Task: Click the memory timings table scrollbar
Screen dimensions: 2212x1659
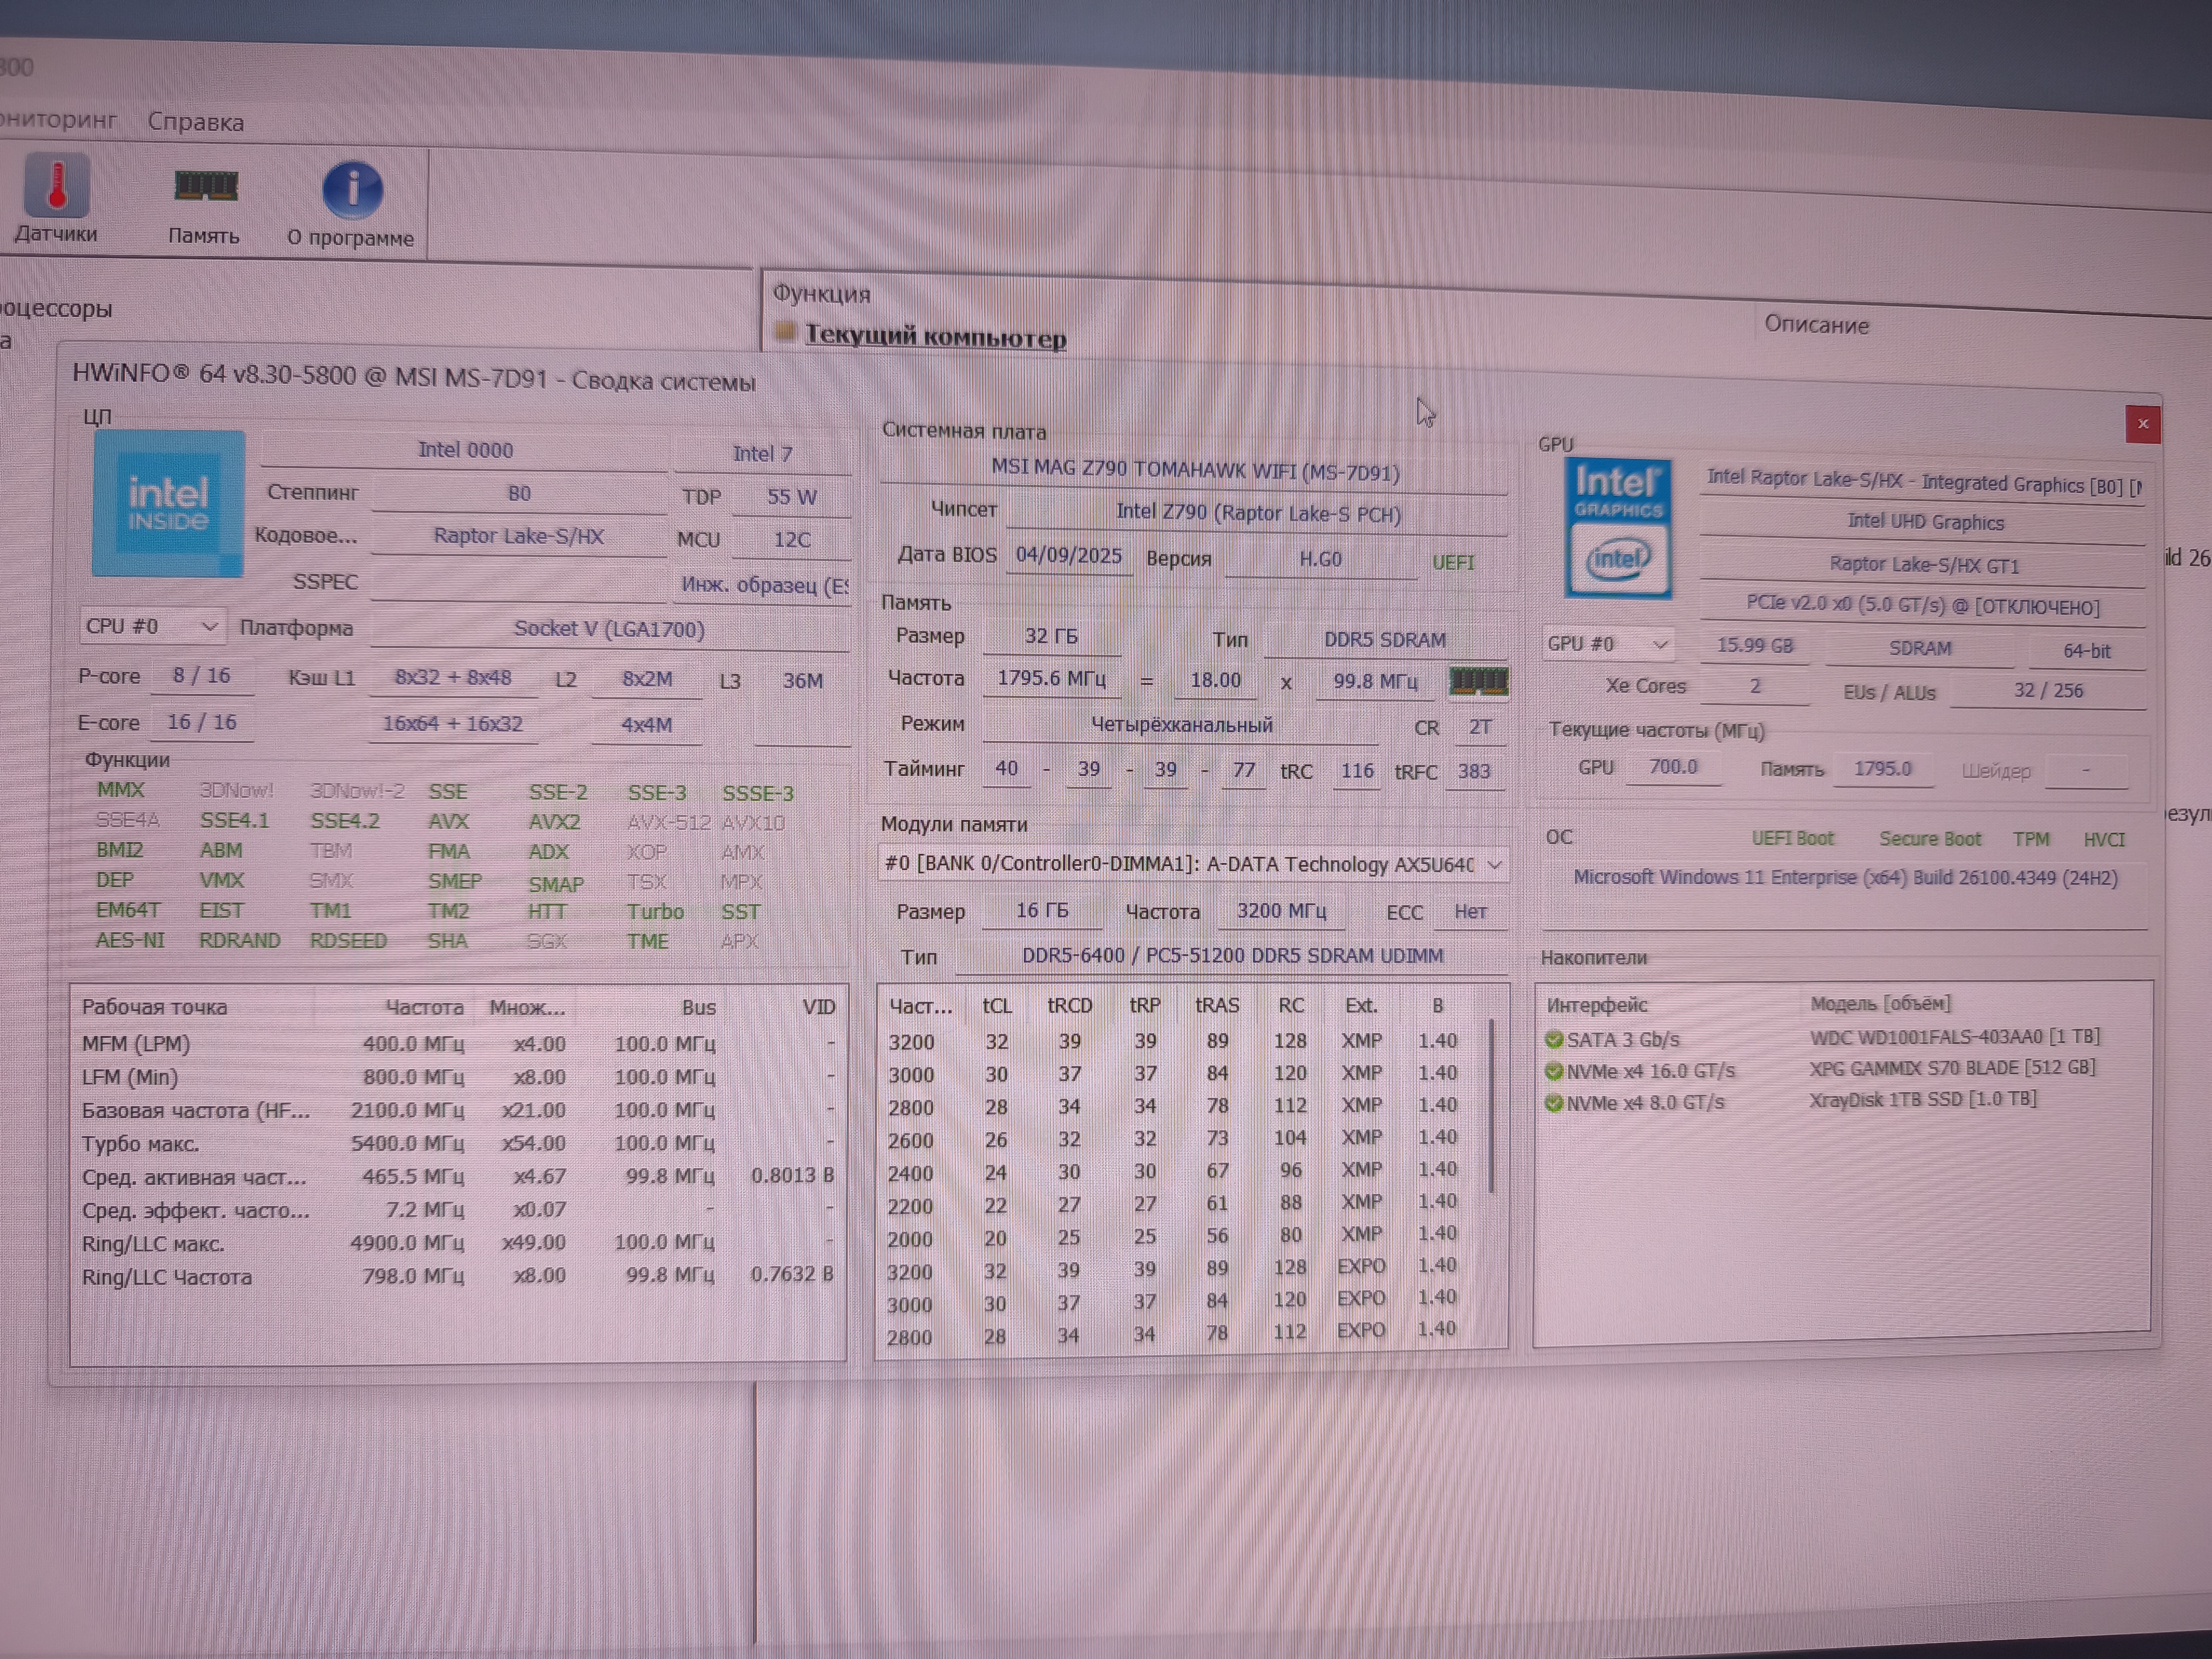Action: (1491, 1105)
